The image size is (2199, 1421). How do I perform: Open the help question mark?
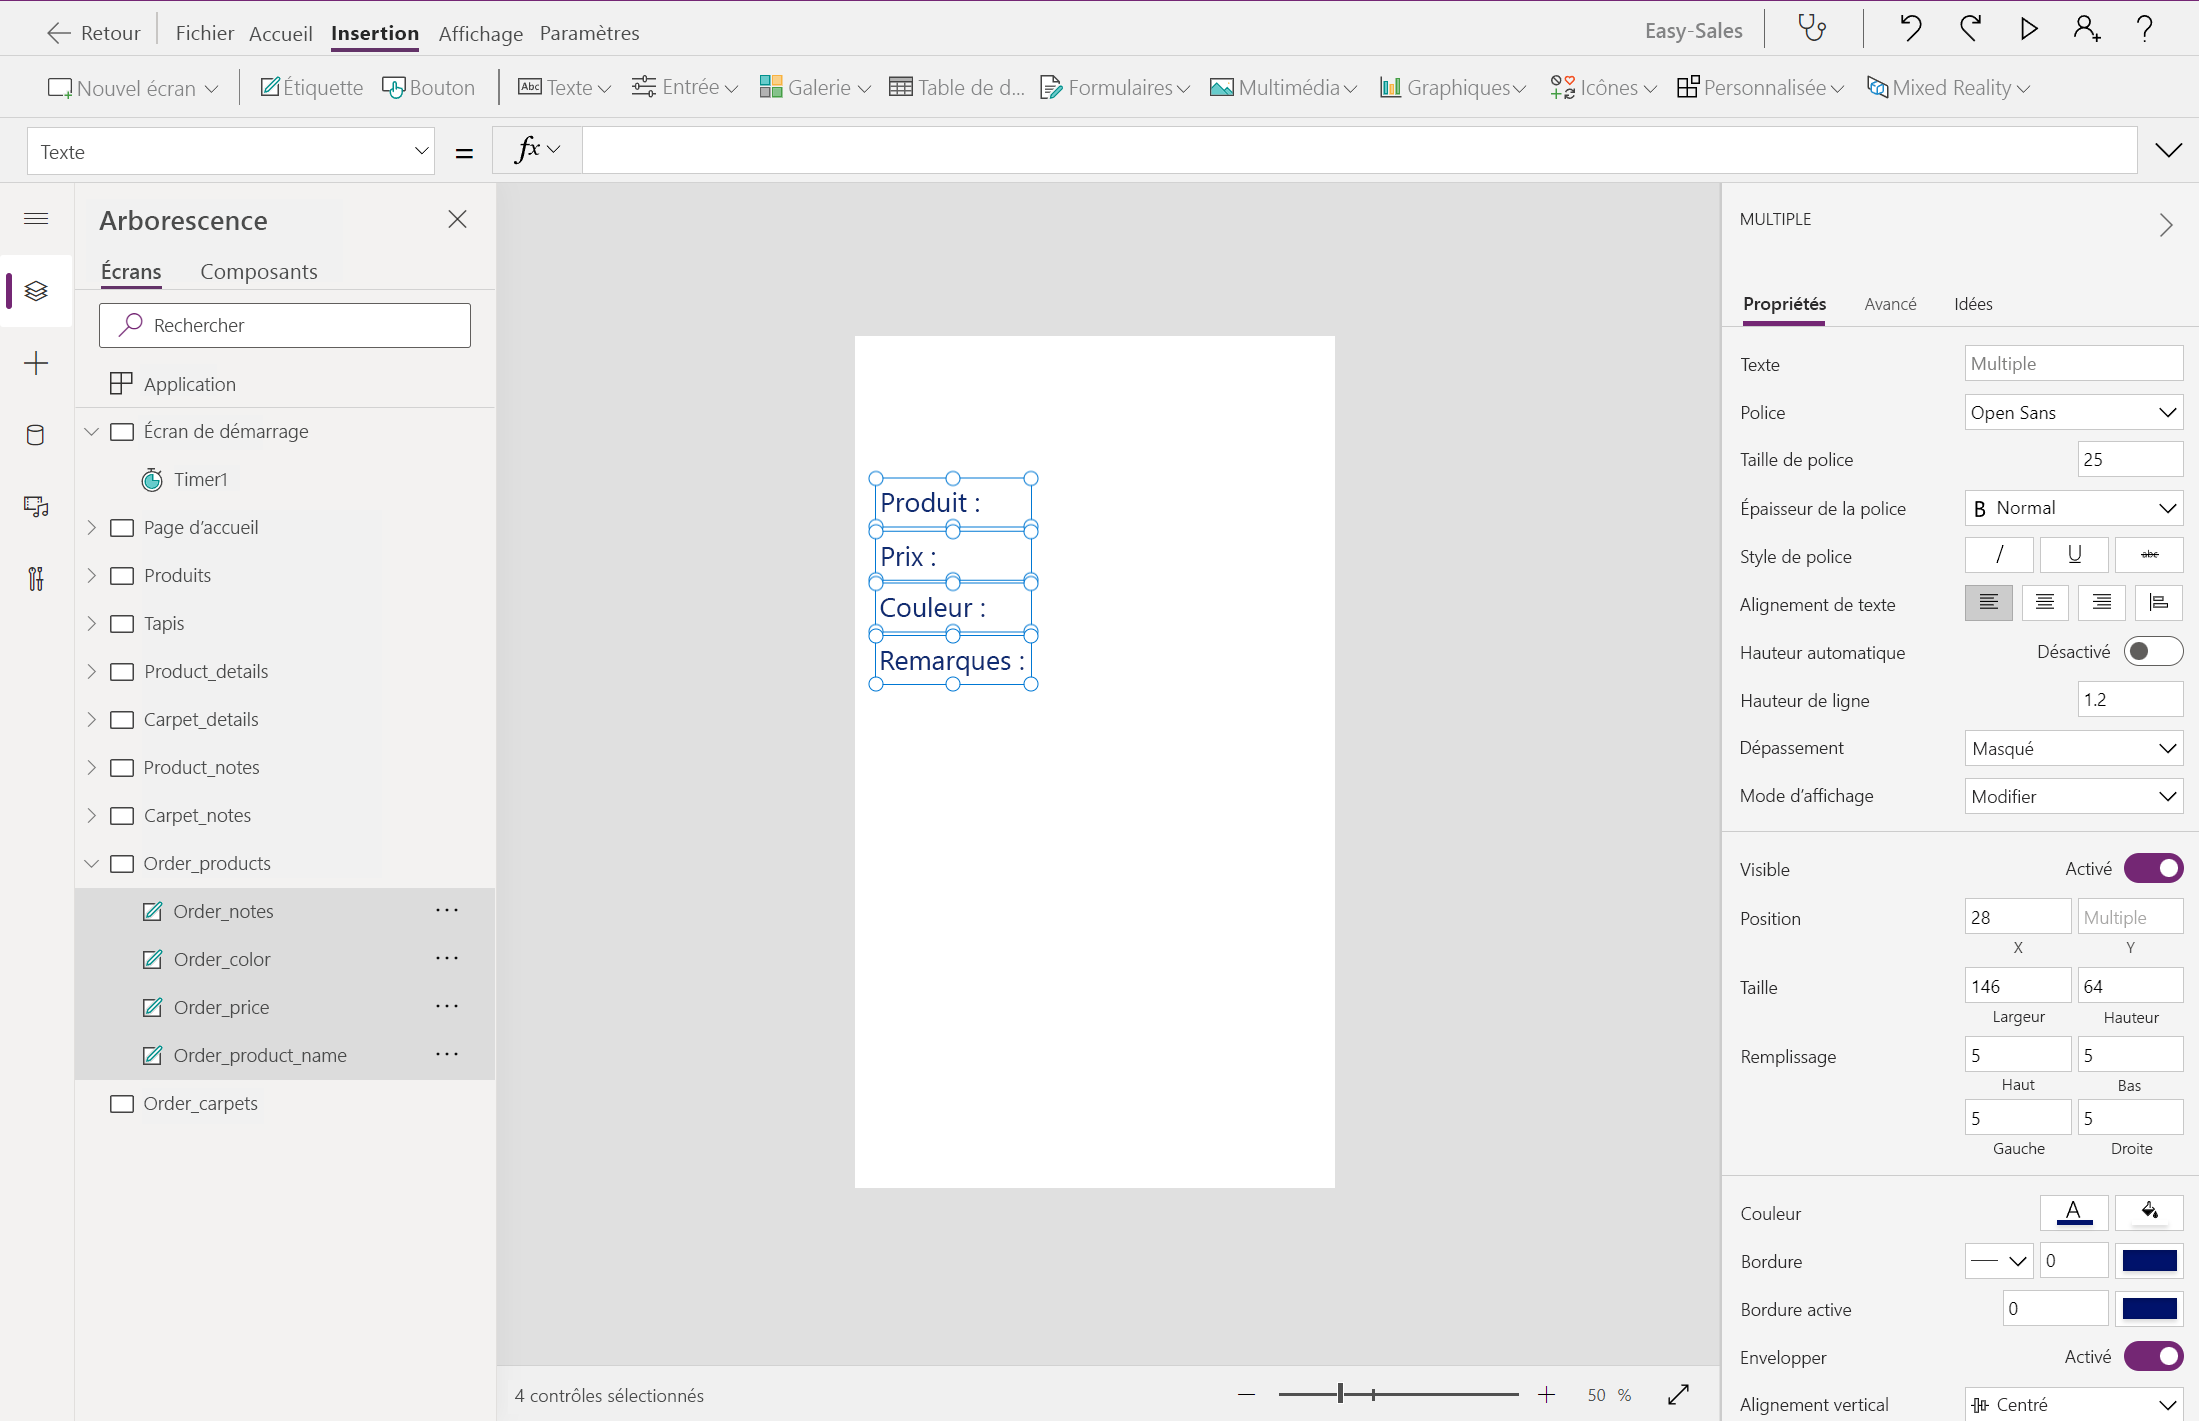pyautogui.click(x=2144, y=28)
